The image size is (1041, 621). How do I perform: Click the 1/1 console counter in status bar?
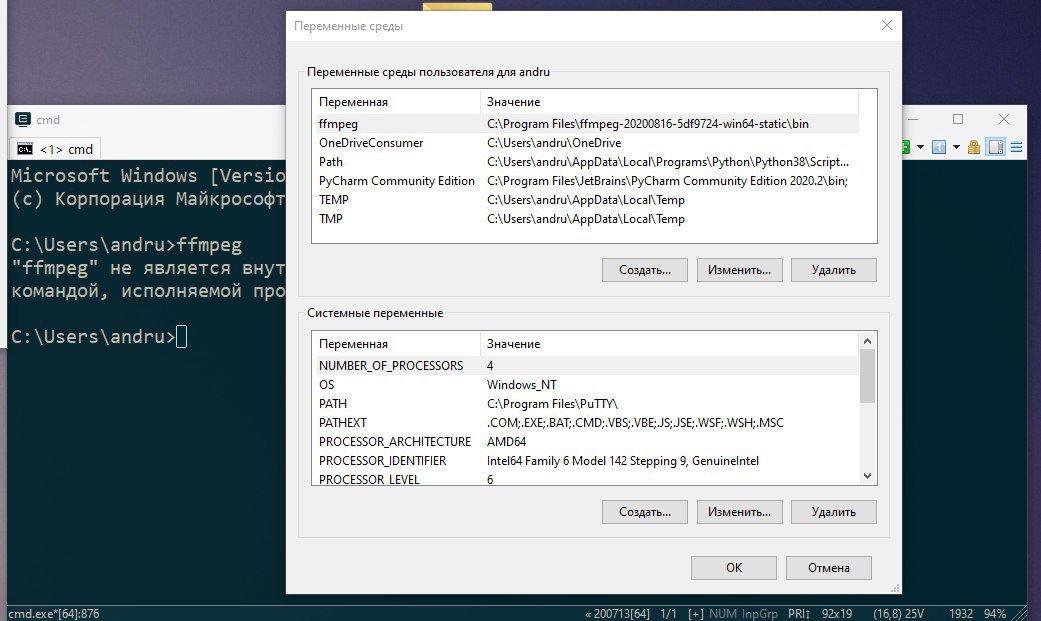click(669, 614)
